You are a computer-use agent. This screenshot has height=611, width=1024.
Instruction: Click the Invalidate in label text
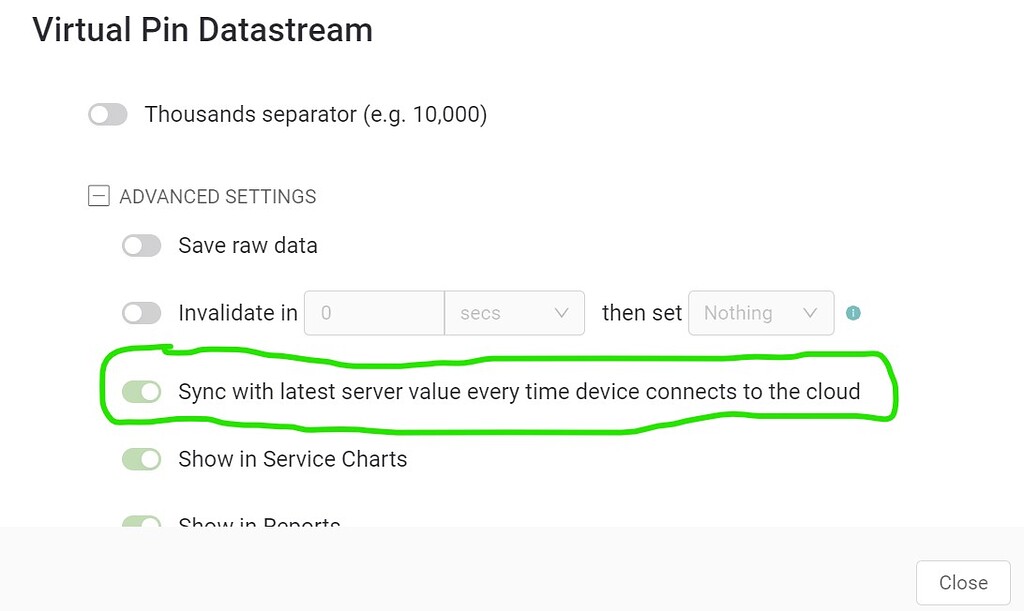[x=238, y=313]
